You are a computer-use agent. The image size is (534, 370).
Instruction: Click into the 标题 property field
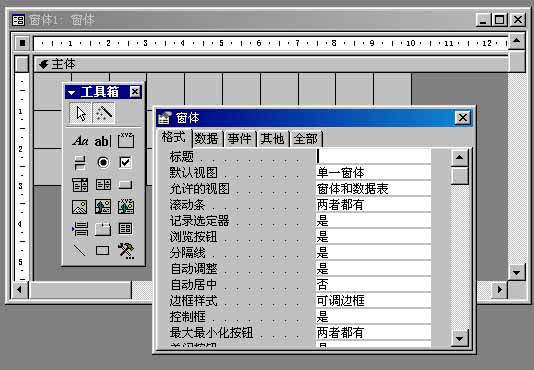click(373, 156)
